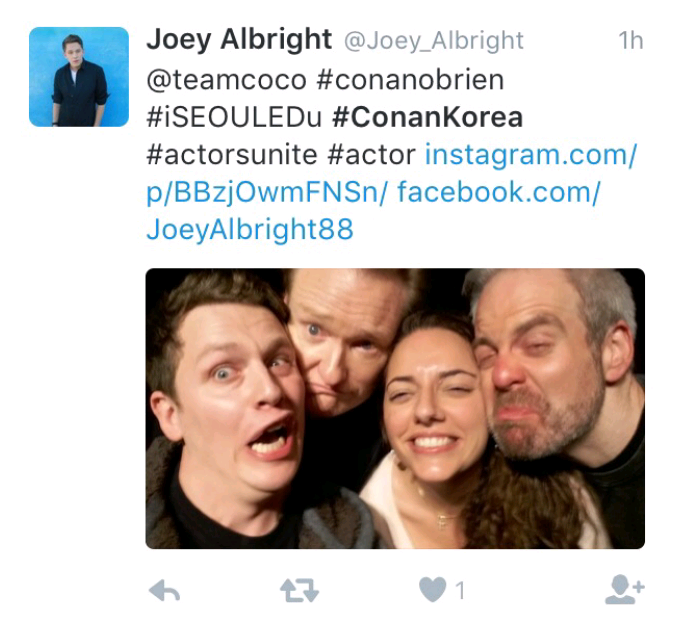
Task: Follow the user via add-person icon
Action: coord(625,589)
